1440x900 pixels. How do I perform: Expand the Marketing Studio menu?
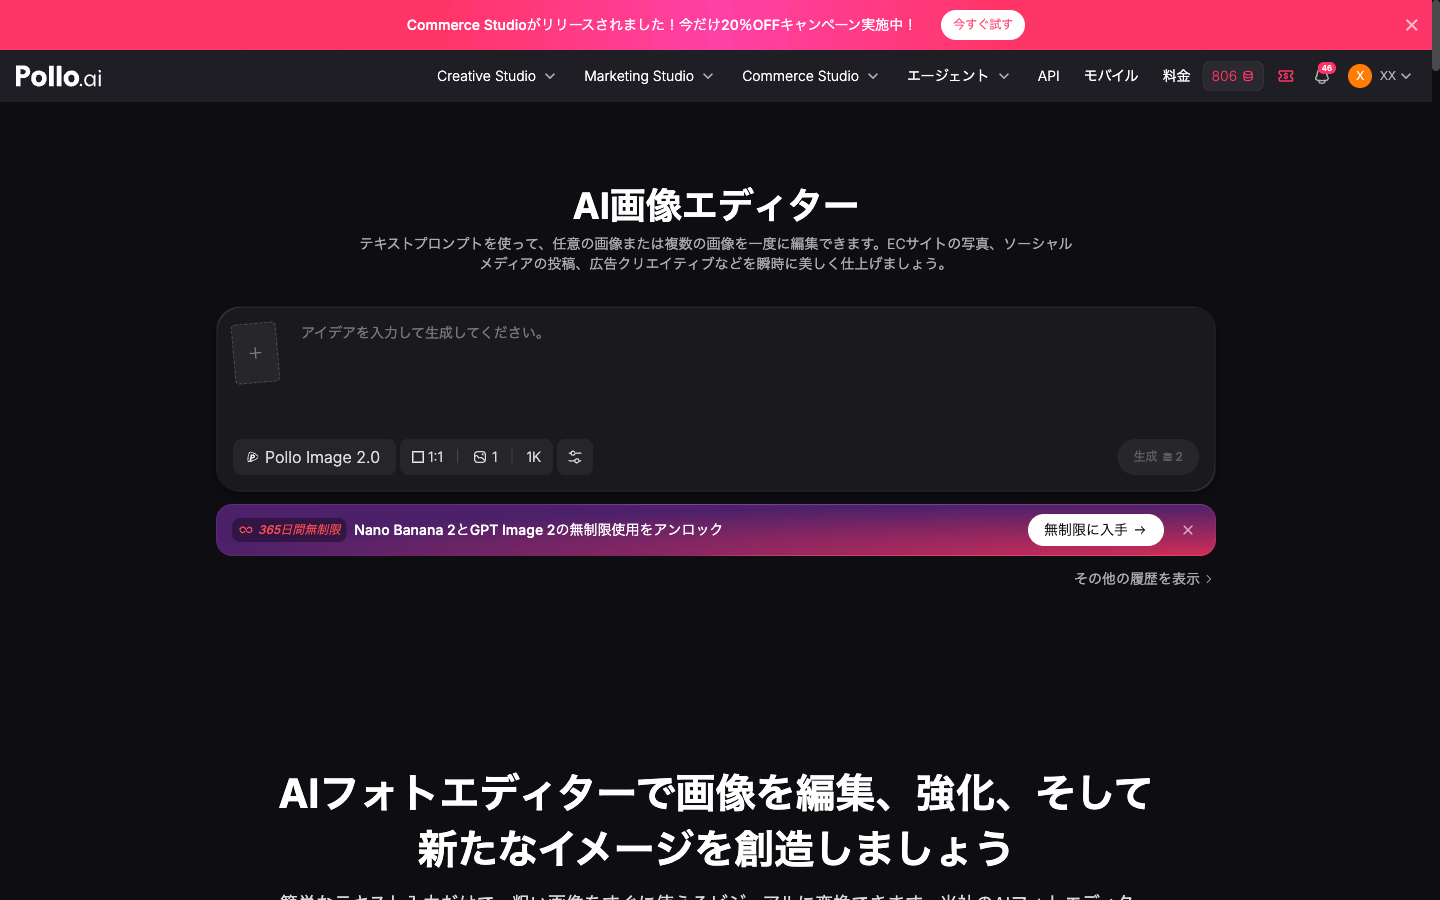pyautogui.click(x=648, y=76)
